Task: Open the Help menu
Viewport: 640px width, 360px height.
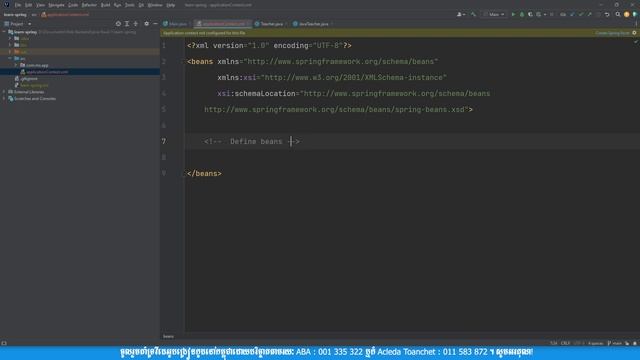Action: (x=171, y=5)
